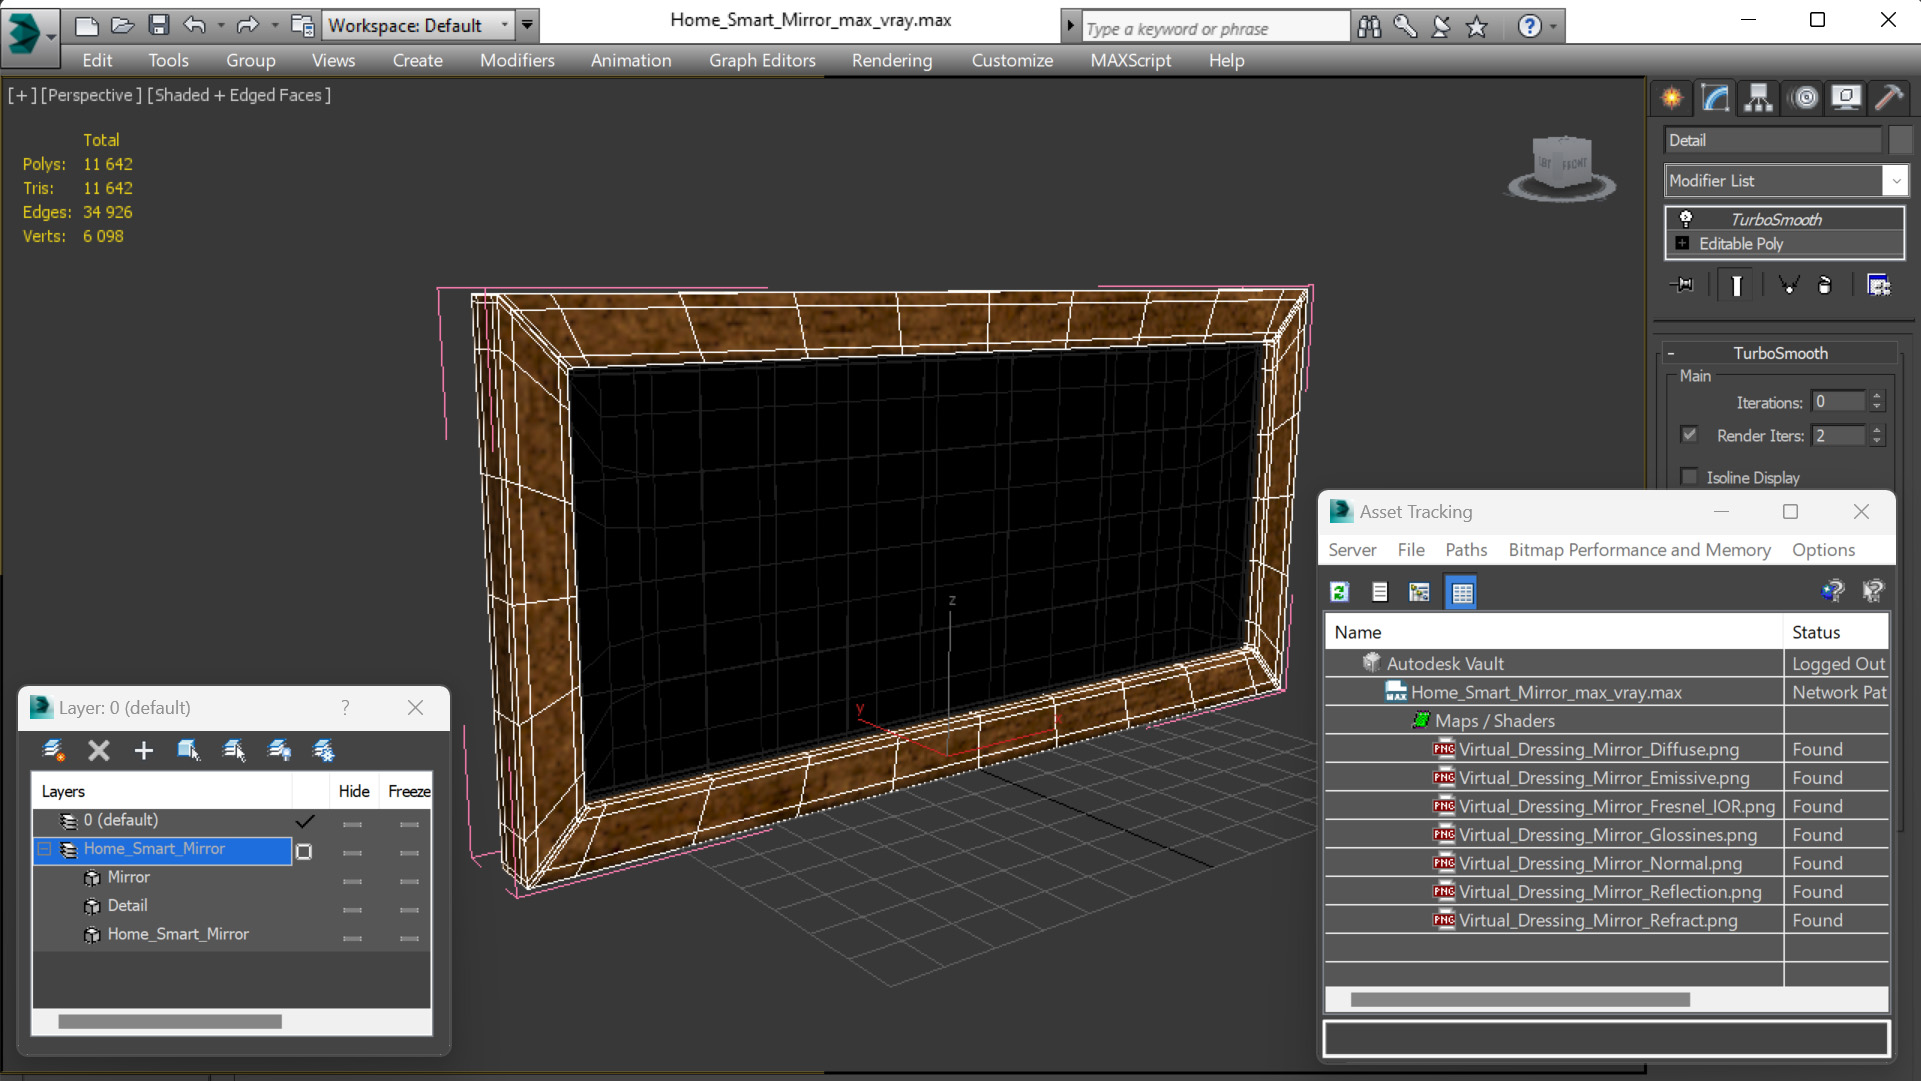Open the quick access toolbar customize arrow

[x=527, y=25]
